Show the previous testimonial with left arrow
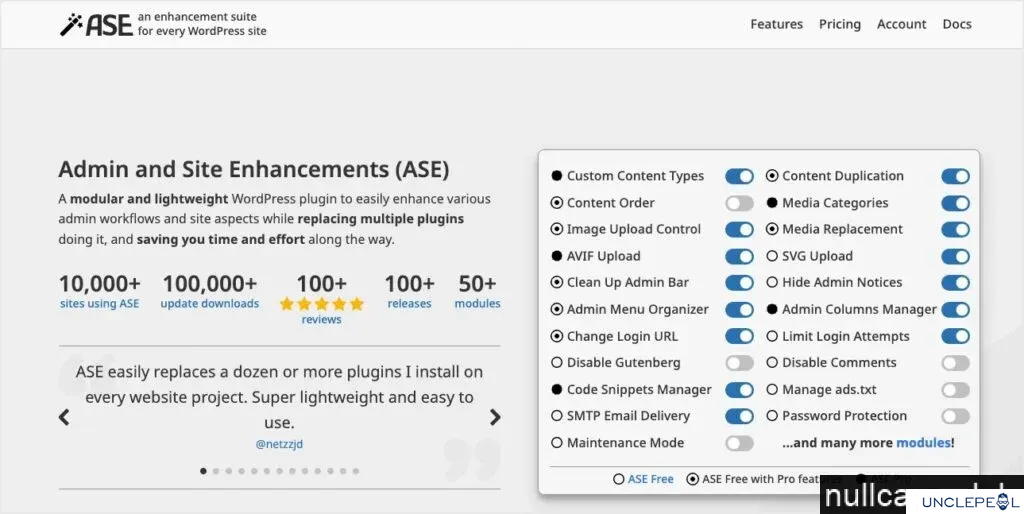Image resolution: width=1024 pixels, height=514 pixels. pos(64,417)
